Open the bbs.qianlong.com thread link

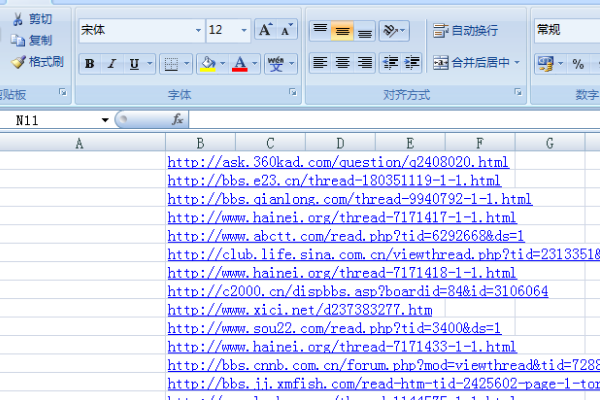[350, 199]
